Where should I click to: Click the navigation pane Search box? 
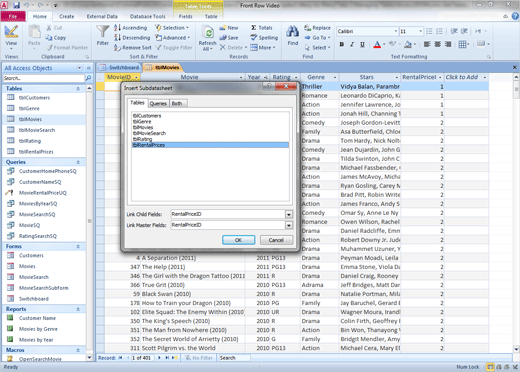44,78
